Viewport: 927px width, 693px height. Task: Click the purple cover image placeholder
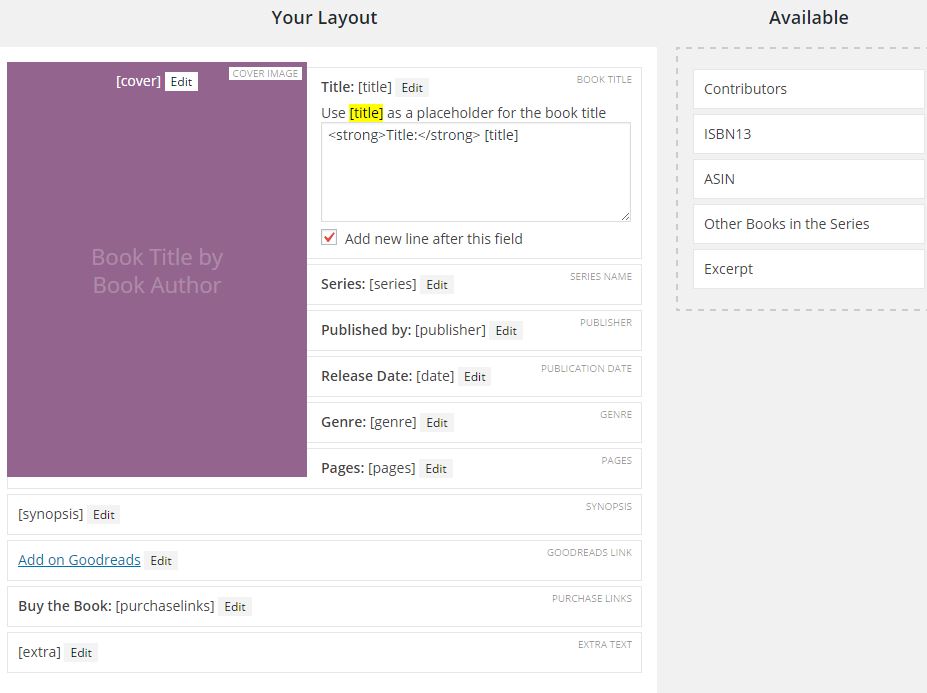point(157,270)
